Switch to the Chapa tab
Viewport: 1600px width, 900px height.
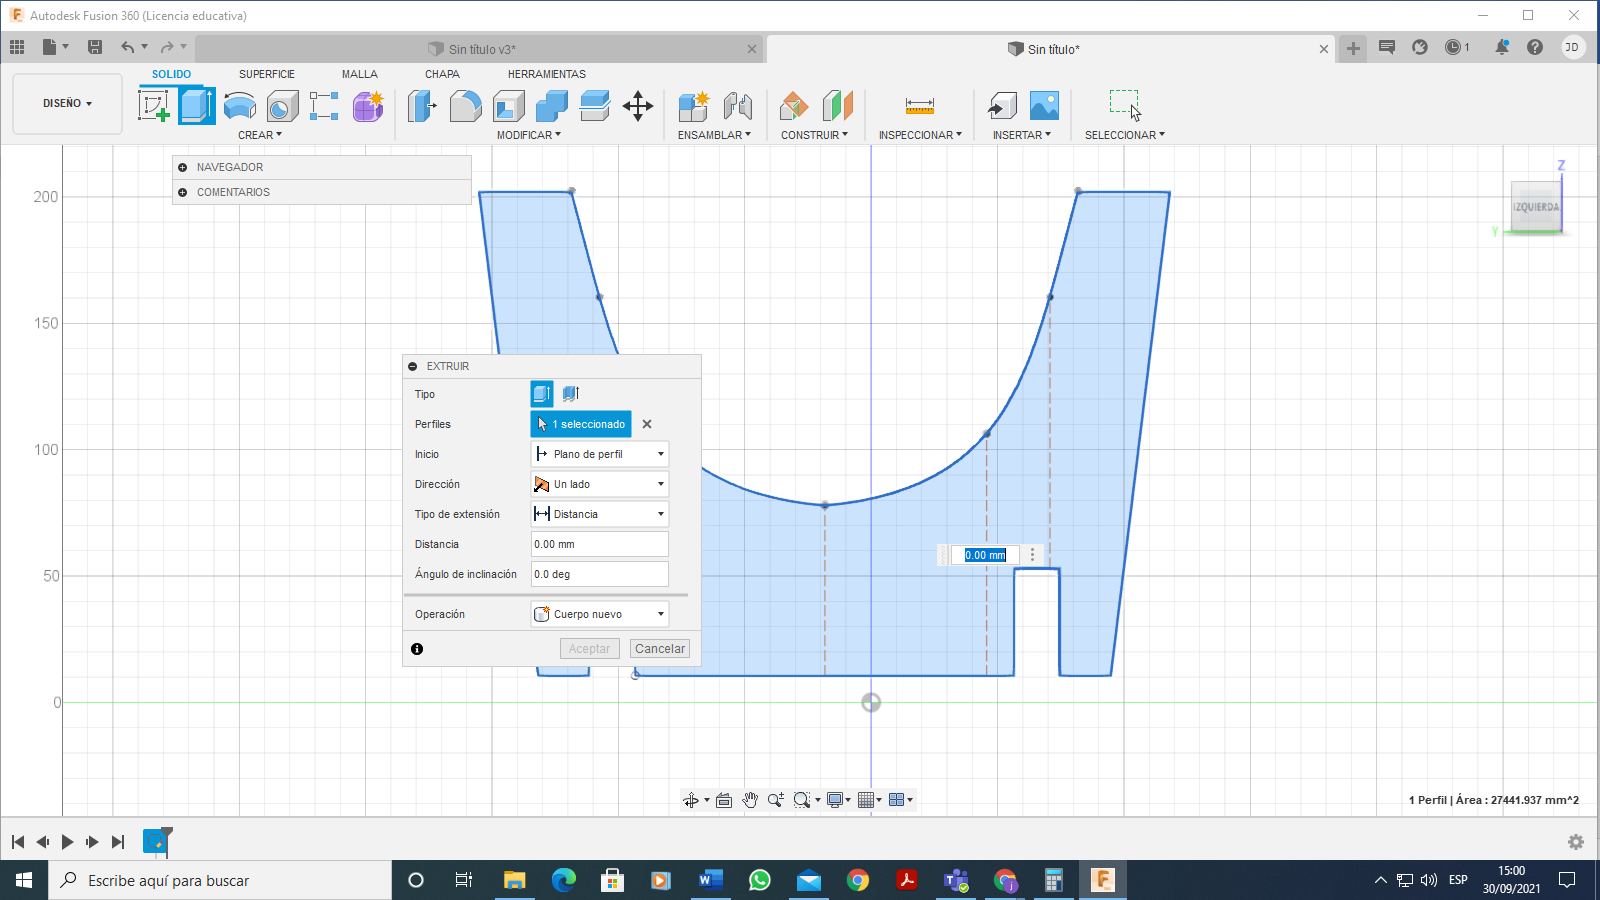[x=442, y=74]
